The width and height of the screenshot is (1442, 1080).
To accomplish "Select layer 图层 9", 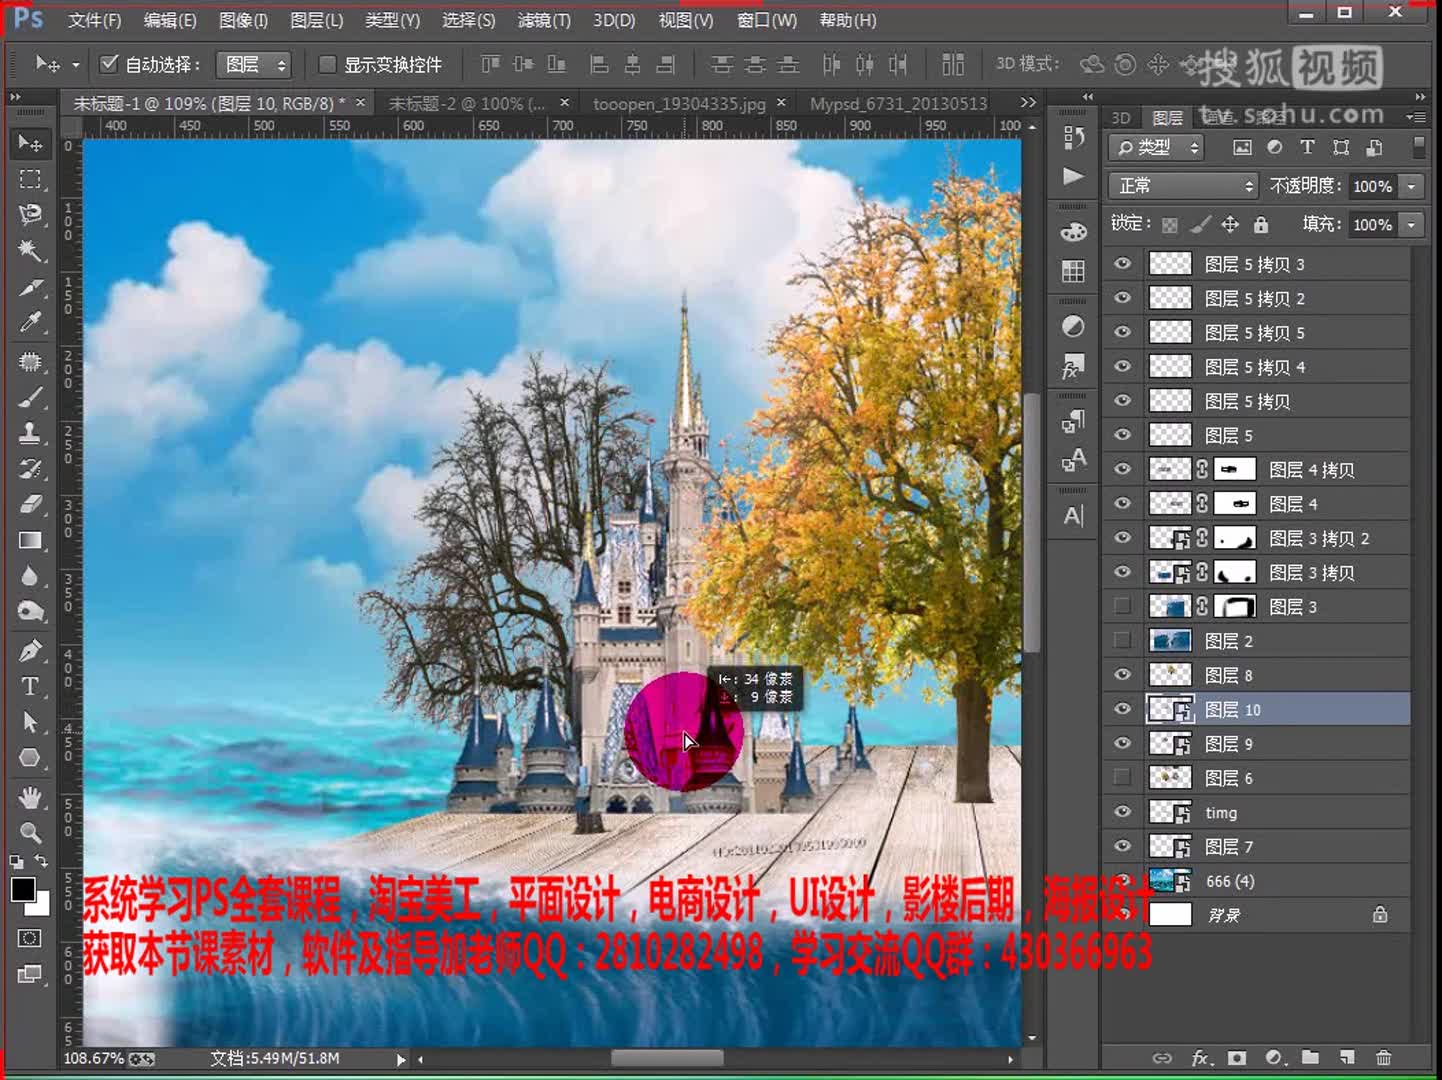I will point(1258,743).
